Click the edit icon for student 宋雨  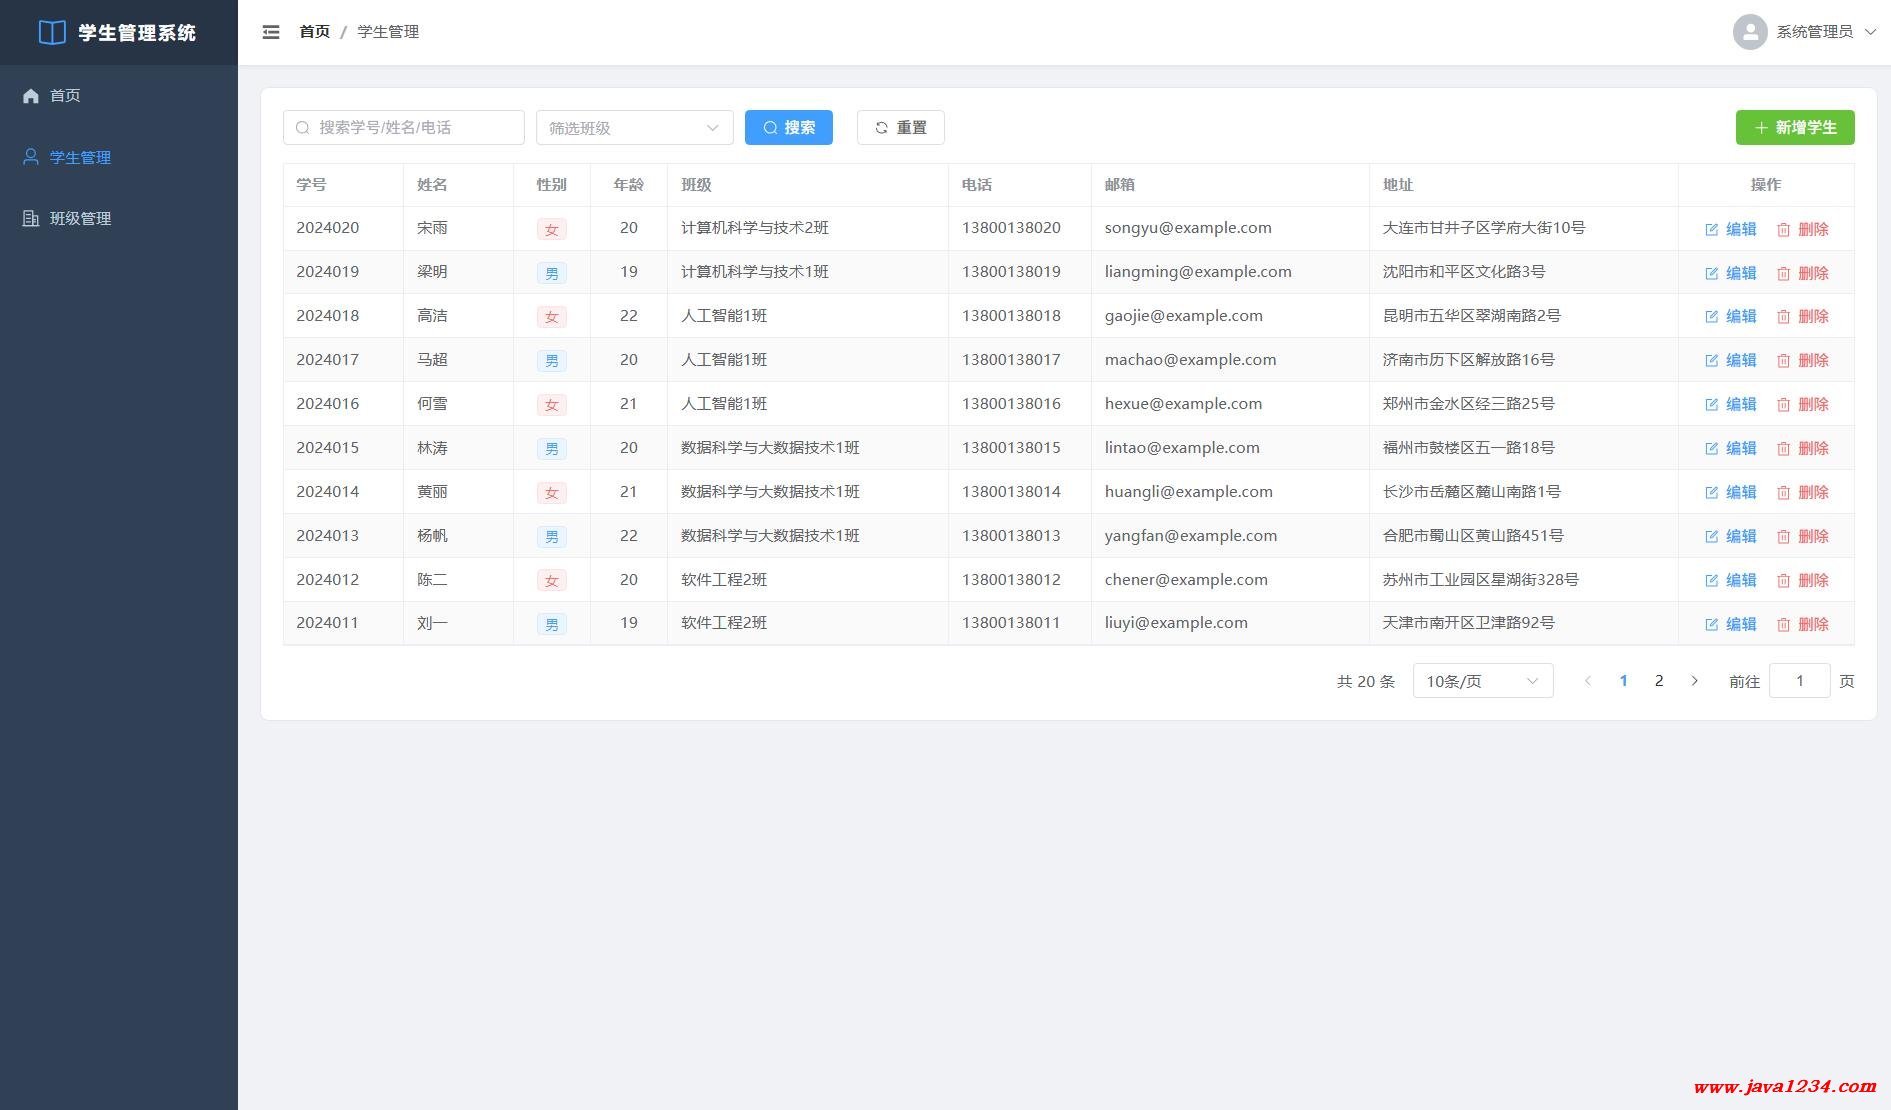(1711, 229)
